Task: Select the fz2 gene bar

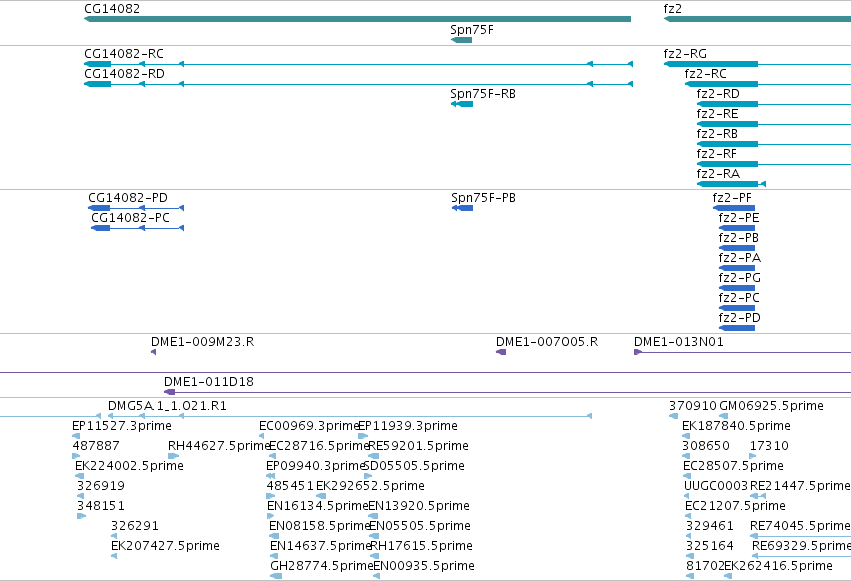Action: [x=757, y=19]
